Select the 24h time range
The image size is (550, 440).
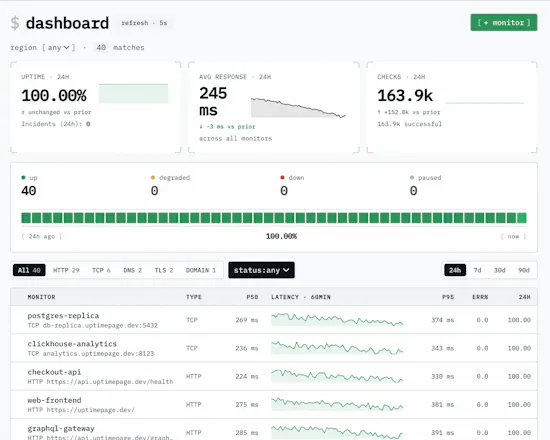click(455, 270)
